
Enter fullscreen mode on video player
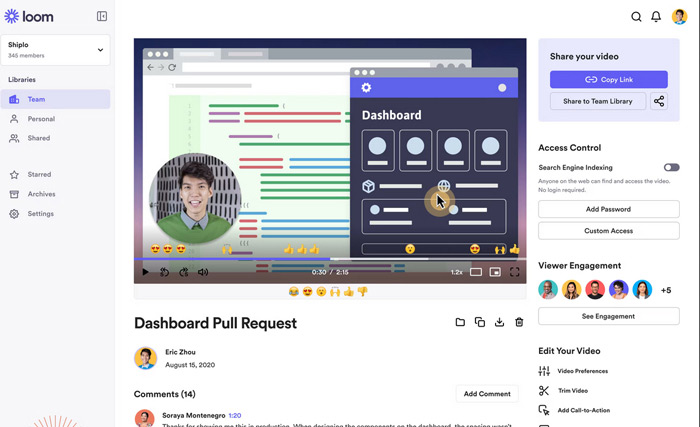point(515,271)
